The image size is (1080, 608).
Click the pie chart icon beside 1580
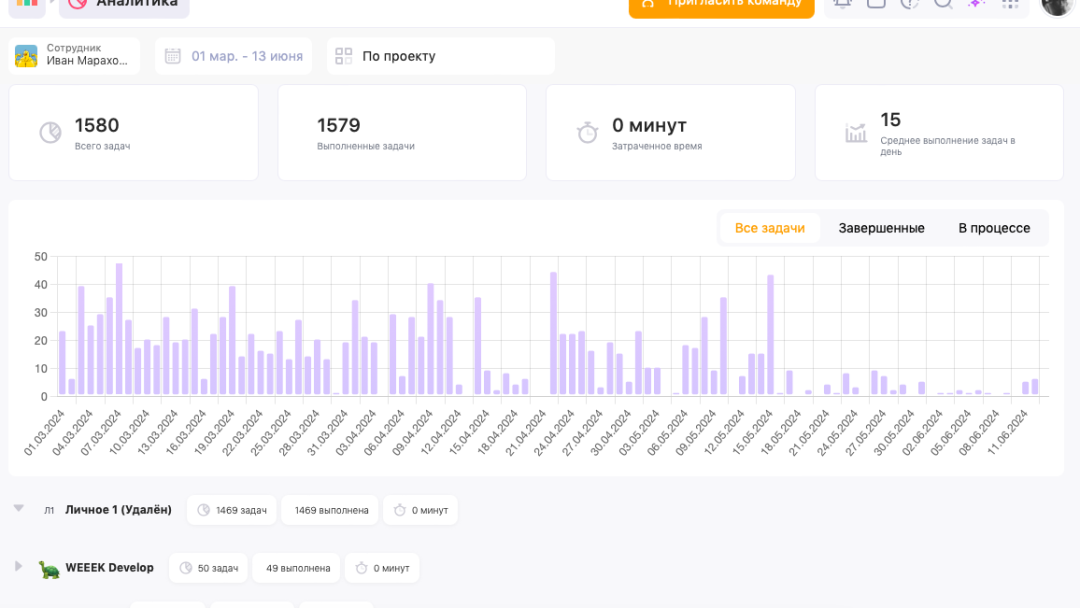tap(50, 132)
